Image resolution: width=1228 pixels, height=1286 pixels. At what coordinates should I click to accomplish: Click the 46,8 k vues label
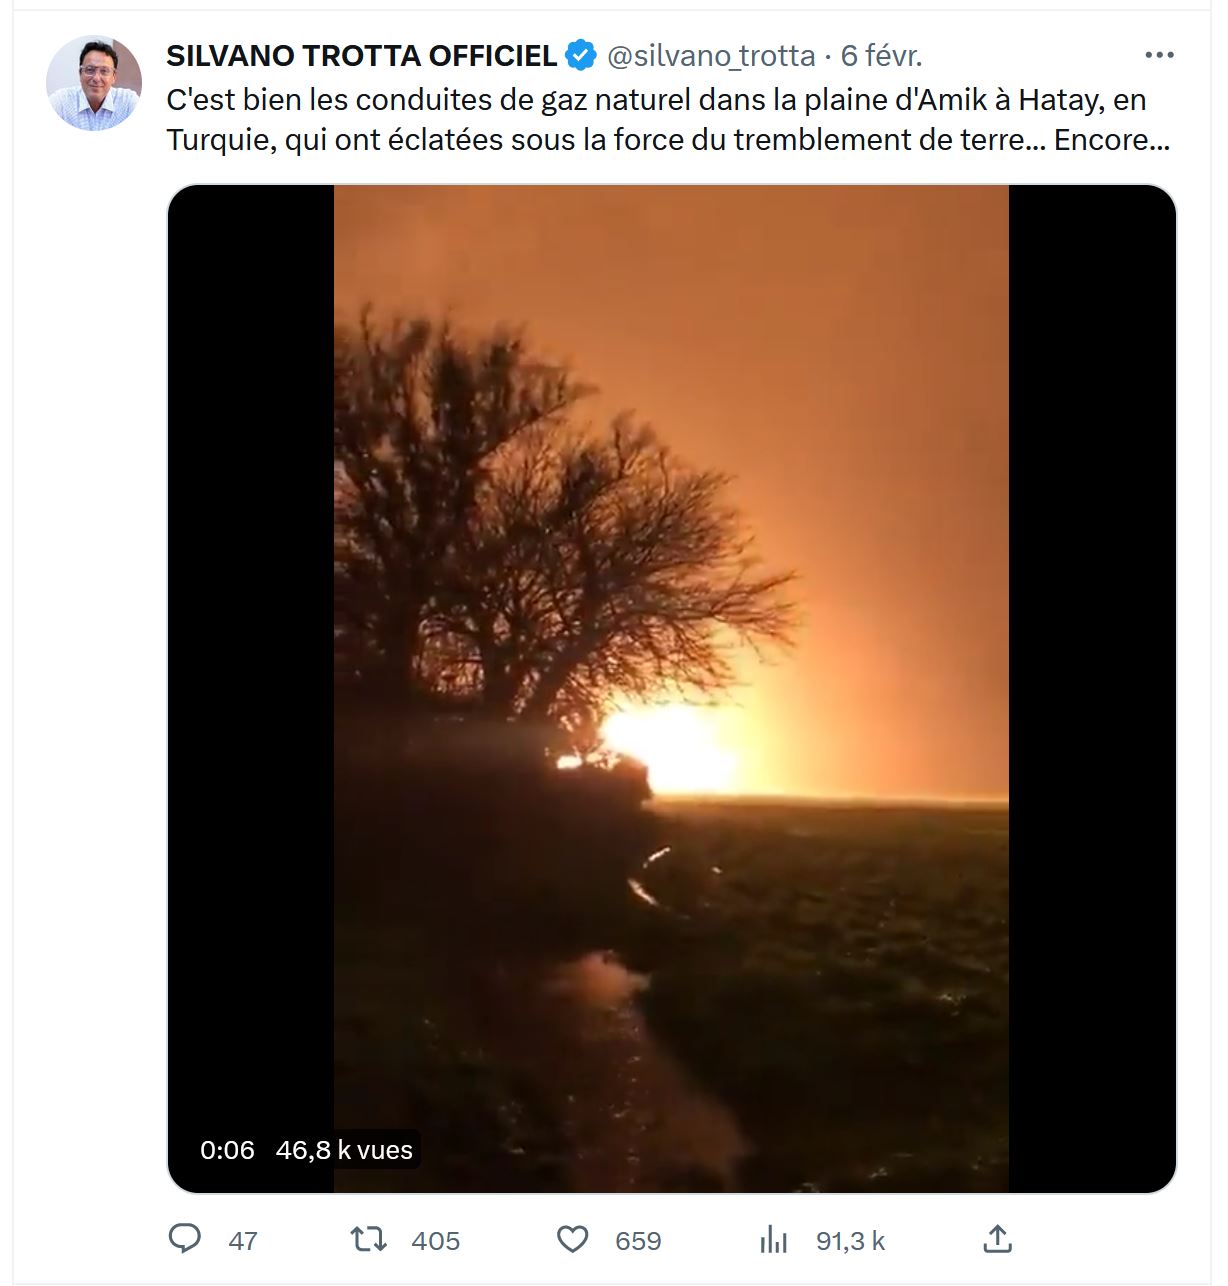click(344, 1150)
